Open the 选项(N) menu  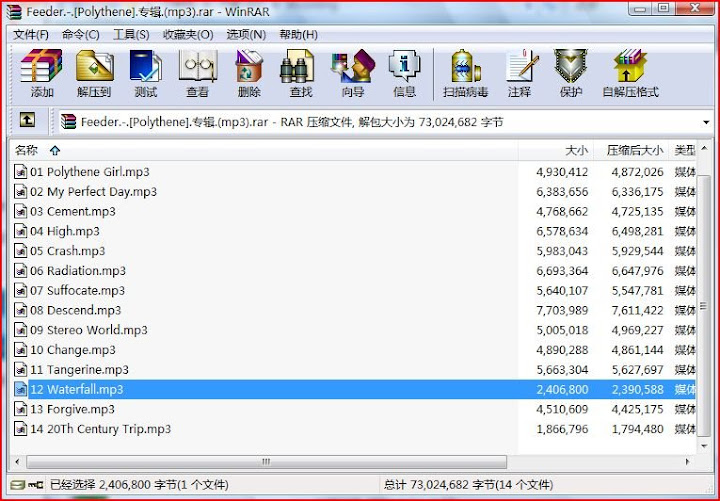point(246,35)
